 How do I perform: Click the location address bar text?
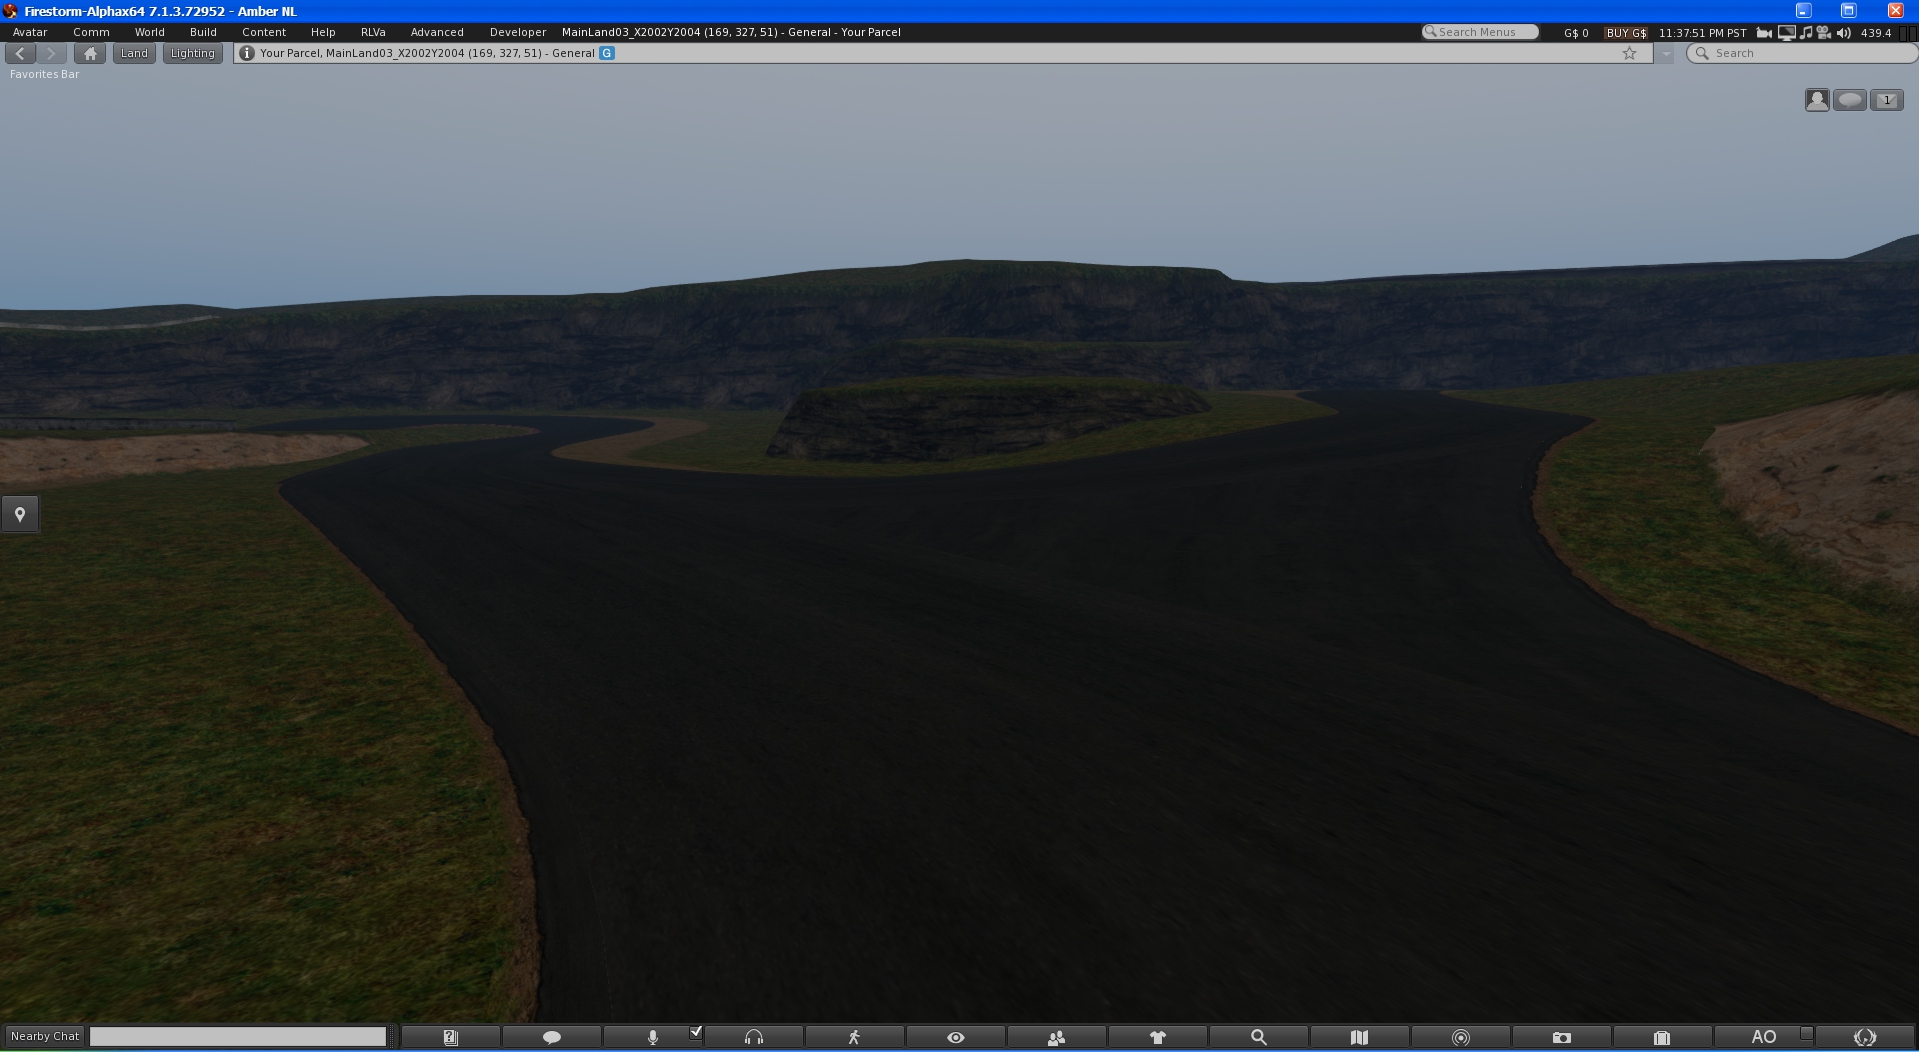[x=427, y=53]
